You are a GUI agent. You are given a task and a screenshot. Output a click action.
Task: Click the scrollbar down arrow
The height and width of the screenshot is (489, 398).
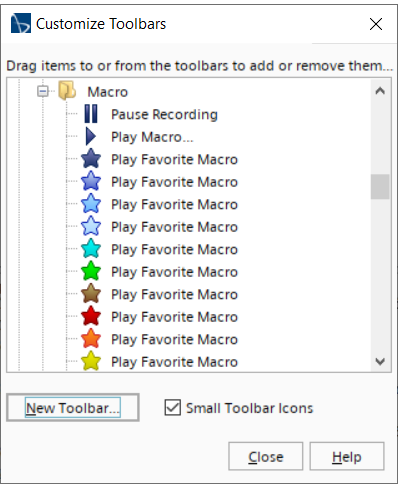point(380,361)
